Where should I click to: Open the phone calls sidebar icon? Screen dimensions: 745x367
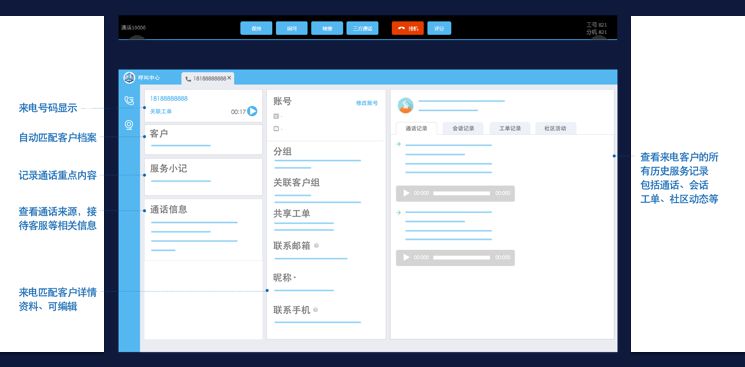[x=129, y=100]
